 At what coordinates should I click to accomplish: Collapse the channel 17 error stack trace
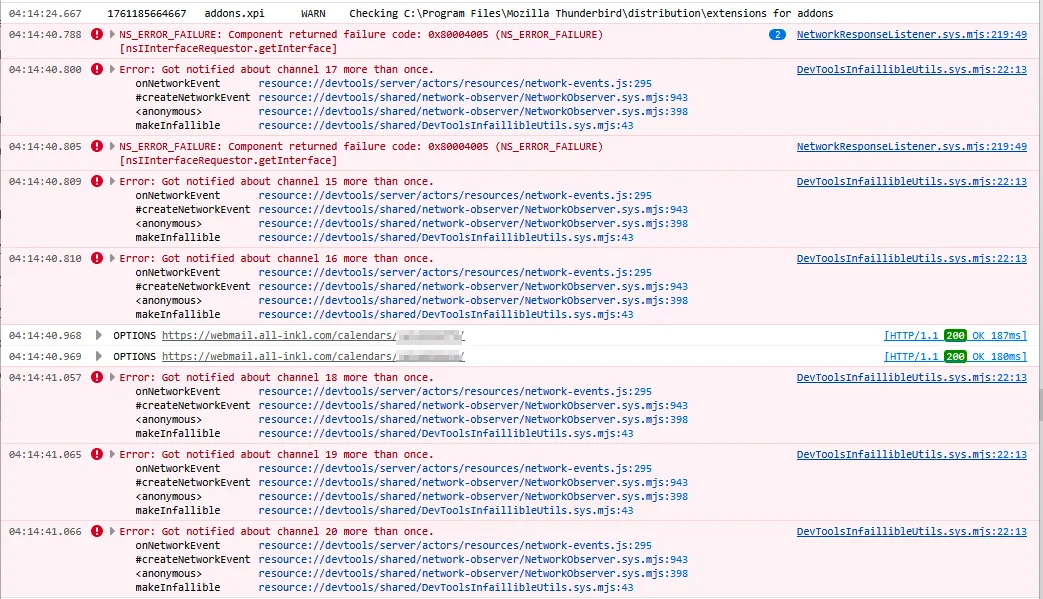coord(112,69)
